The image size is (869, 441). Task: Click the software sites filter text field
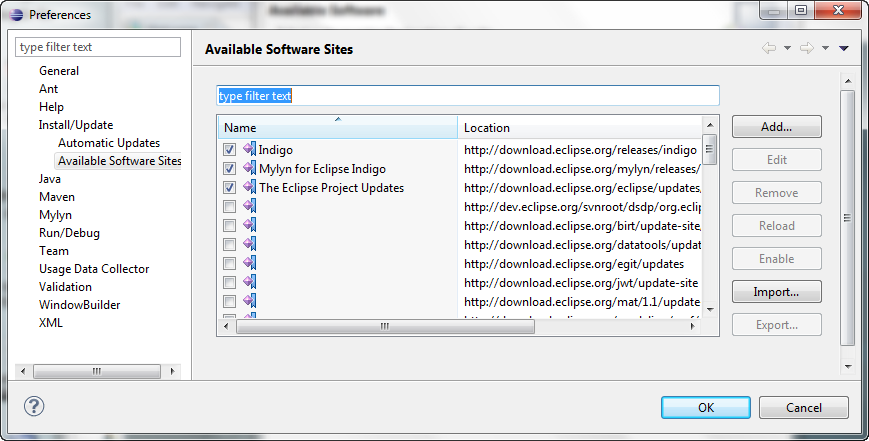468,96
